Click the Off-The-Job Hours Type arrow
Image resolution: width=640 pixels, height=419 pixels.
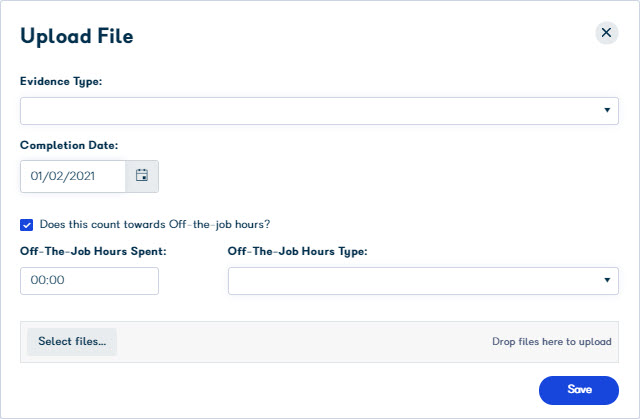coord(607,281)
